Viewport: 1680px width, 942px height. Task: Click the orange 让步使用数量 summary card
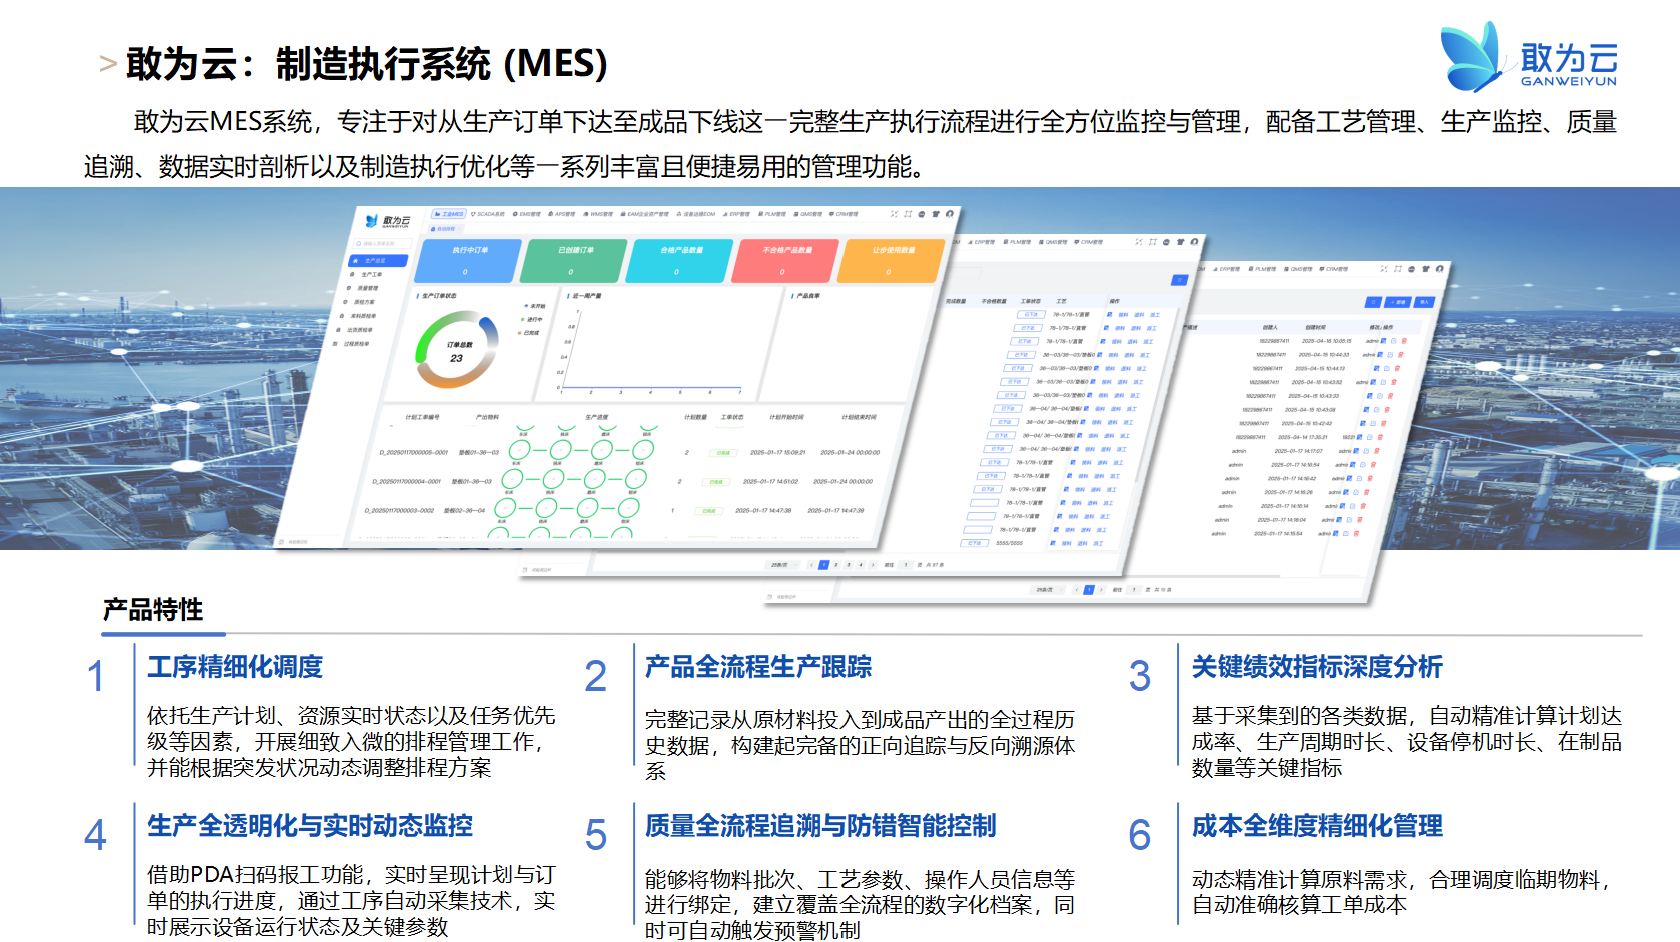pyautogui.click(x=891, y=260)
